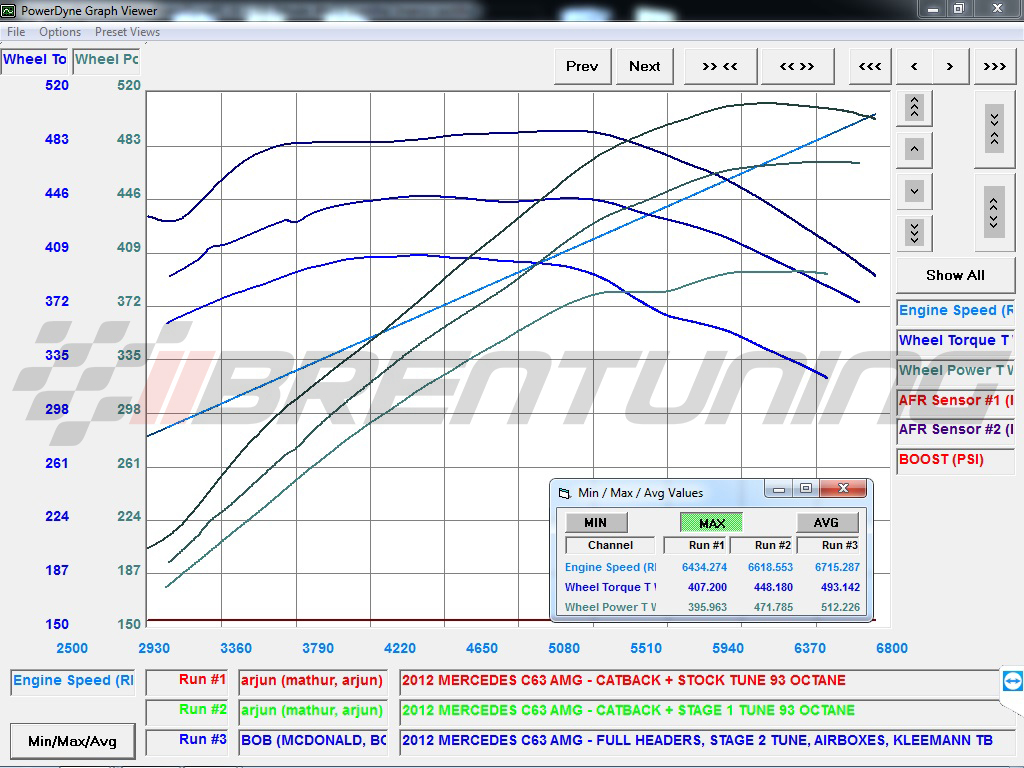The height and width of the screenshot is (768, 1024).
Task: Toggle the AFR Sensor #1 channel
Action: (956, 400)
